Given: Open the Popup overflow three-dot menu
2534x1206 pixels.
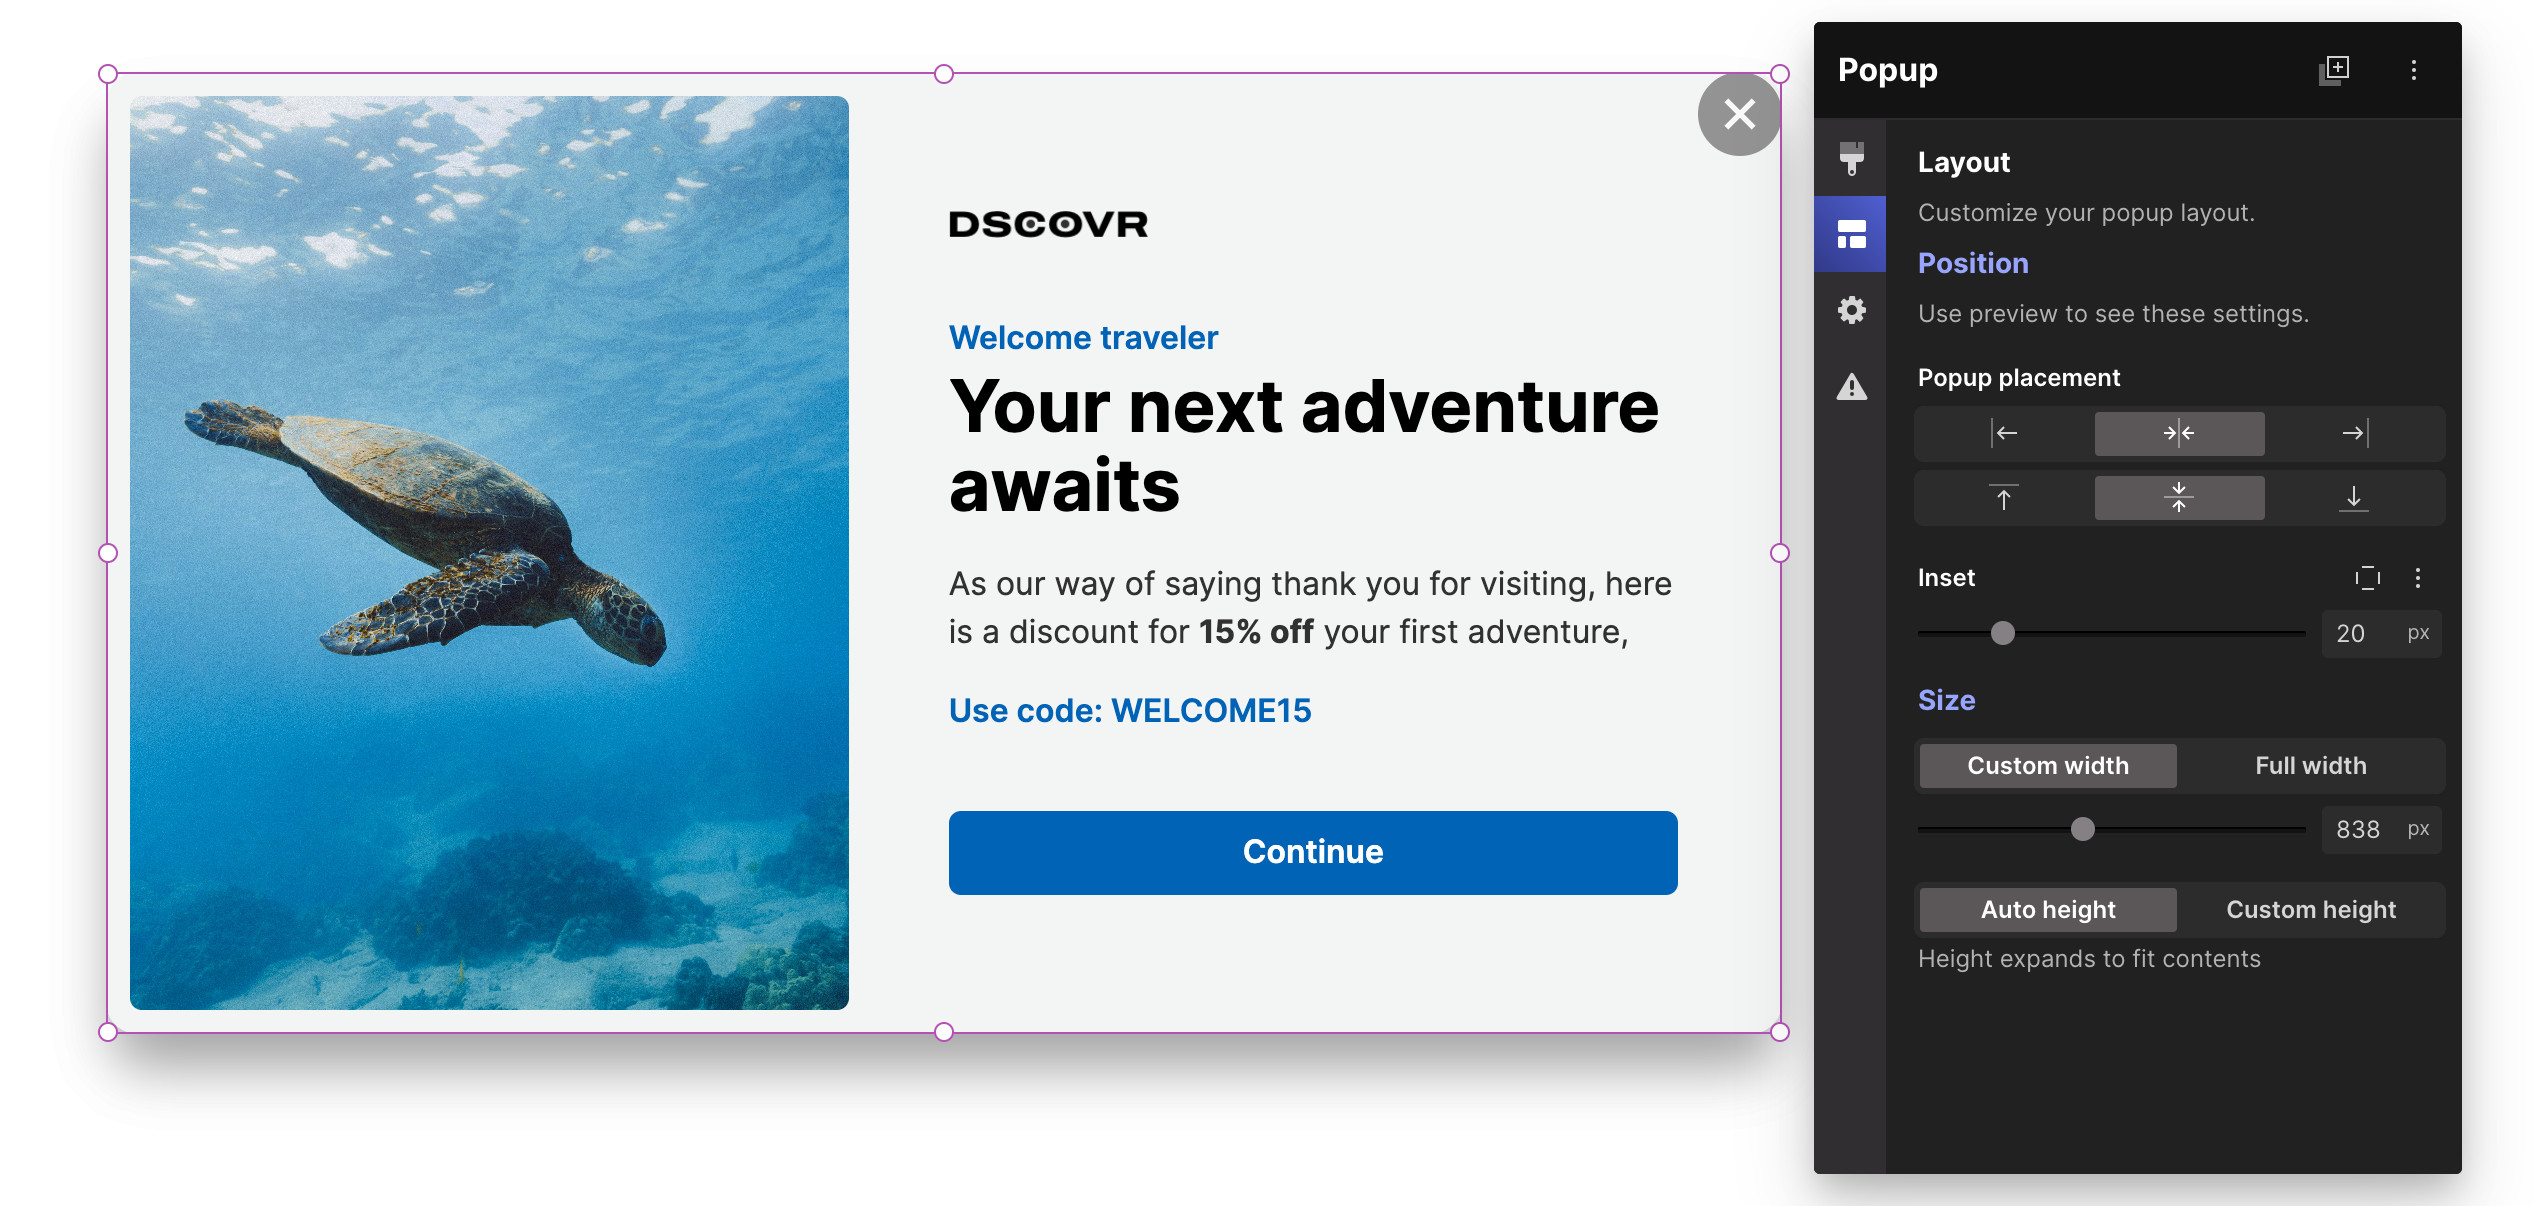Looking at the screenshot, I should click(x=2413, y=70).
